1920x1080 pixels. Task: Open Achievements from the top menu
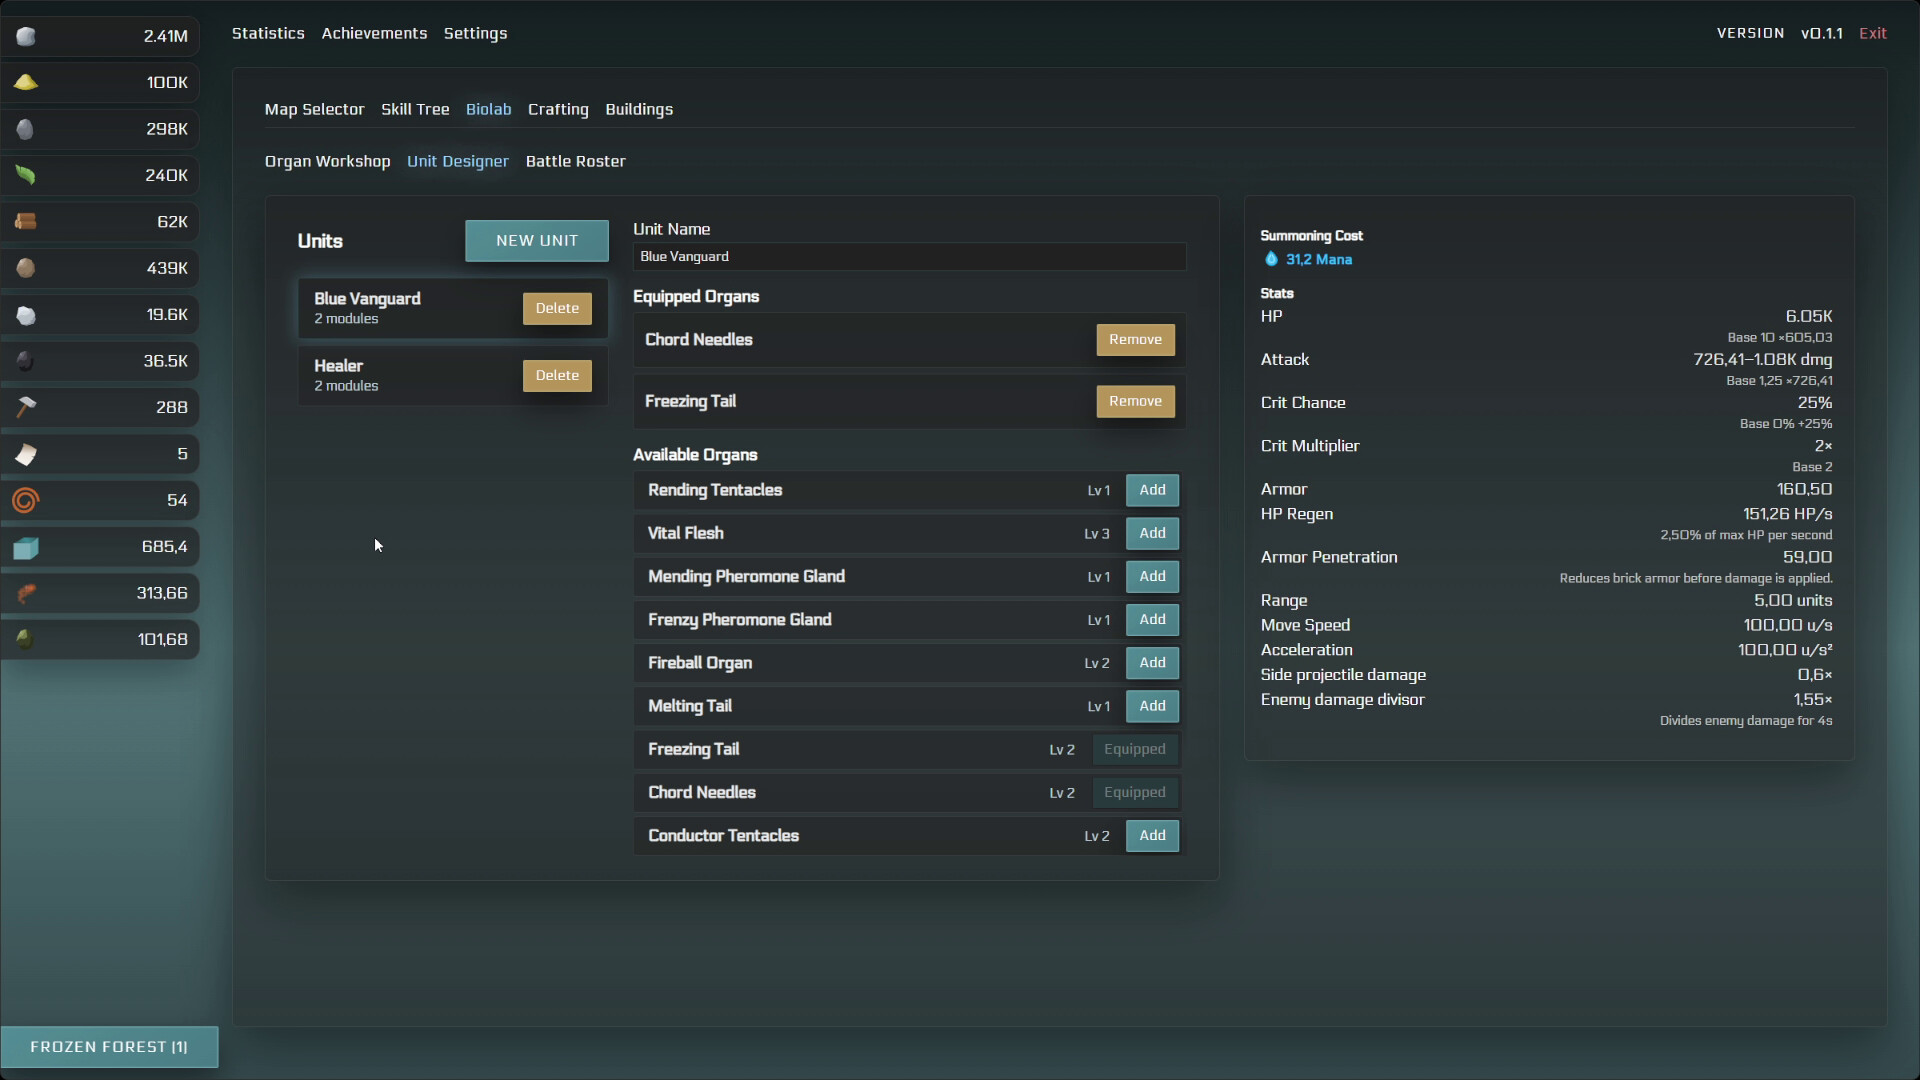[374, 33]
